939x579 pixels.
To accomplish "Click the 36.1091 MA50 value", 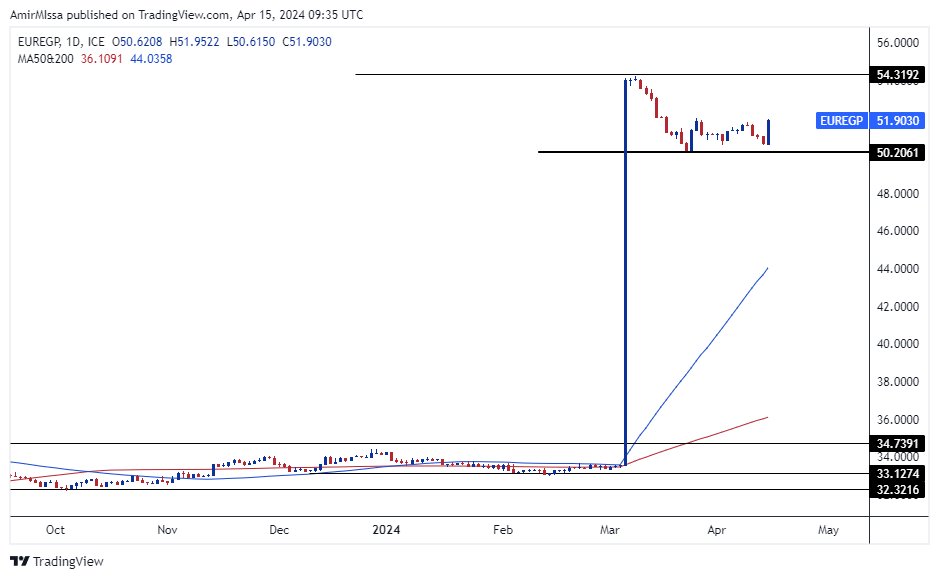I will pos(102,59).
